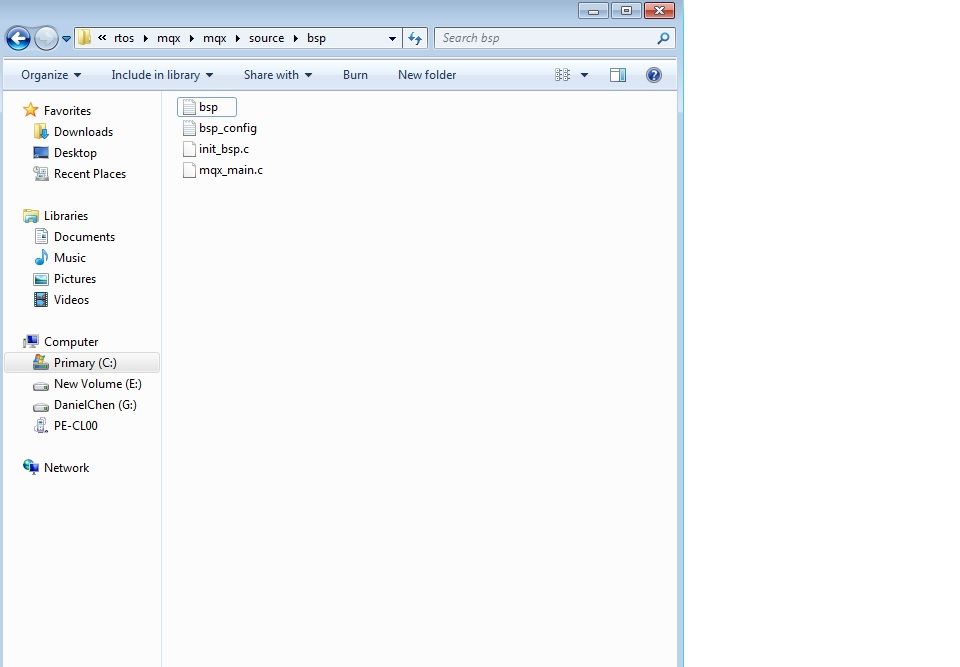
Task: Select Libraries in navigation pane
Action: click(x=66, y=216)
